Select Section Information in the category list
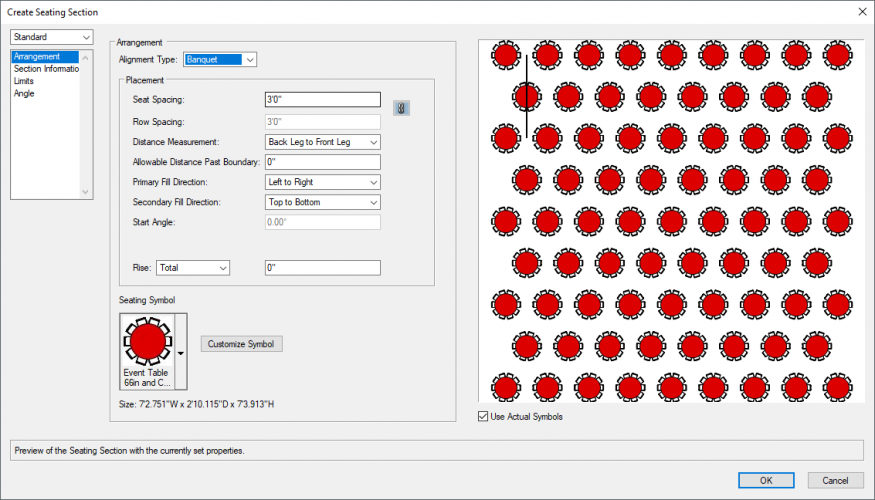875x500 pixels. 46,69
